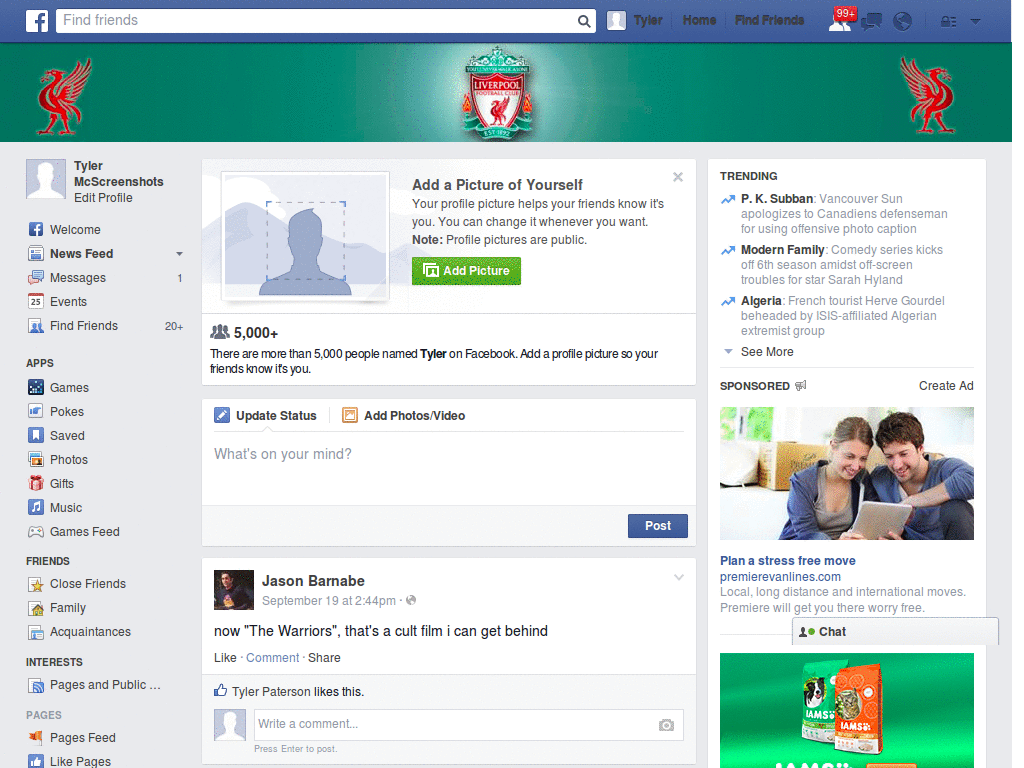Viewport: 1024px width, 768px height.
Task: Open the Pages and Public interests icon
Action: pyautogui.click(x=36, y=685)
